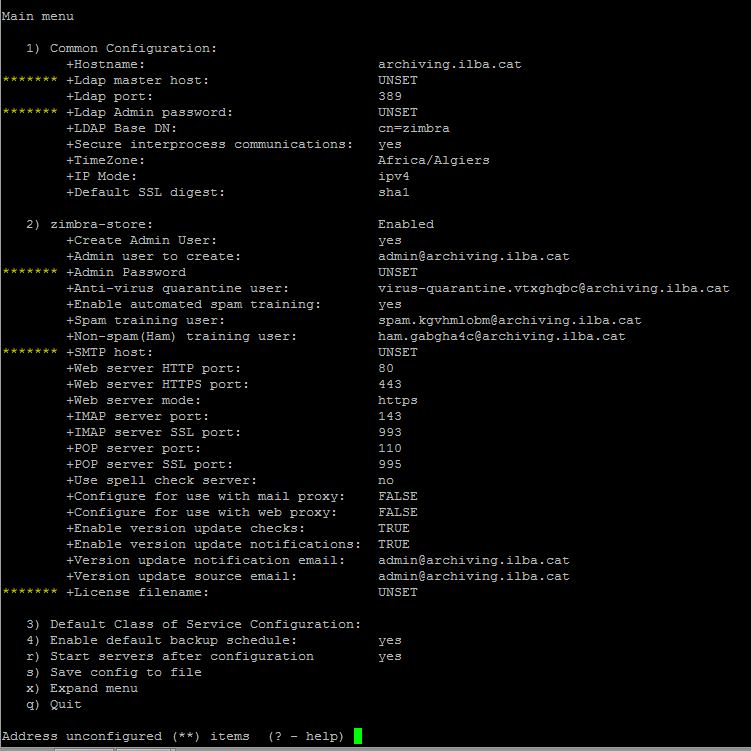The width and height of the screenshot is (751, 751).
Task: Click the '+Create Admin User:' label
Action: (x=141, y=240)
